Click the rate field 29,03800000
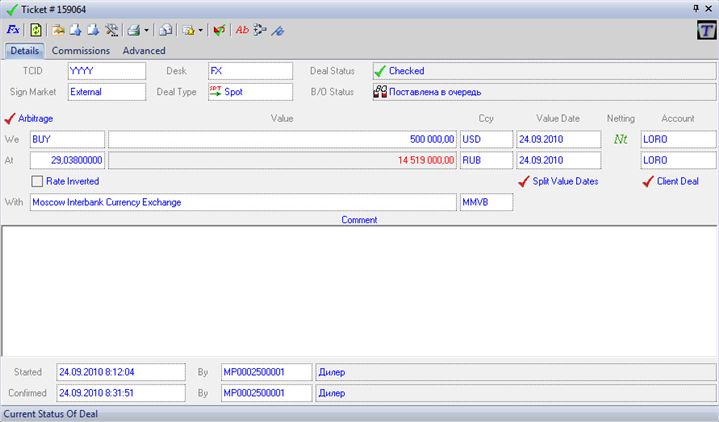719x422 pixels. (67, 160)
